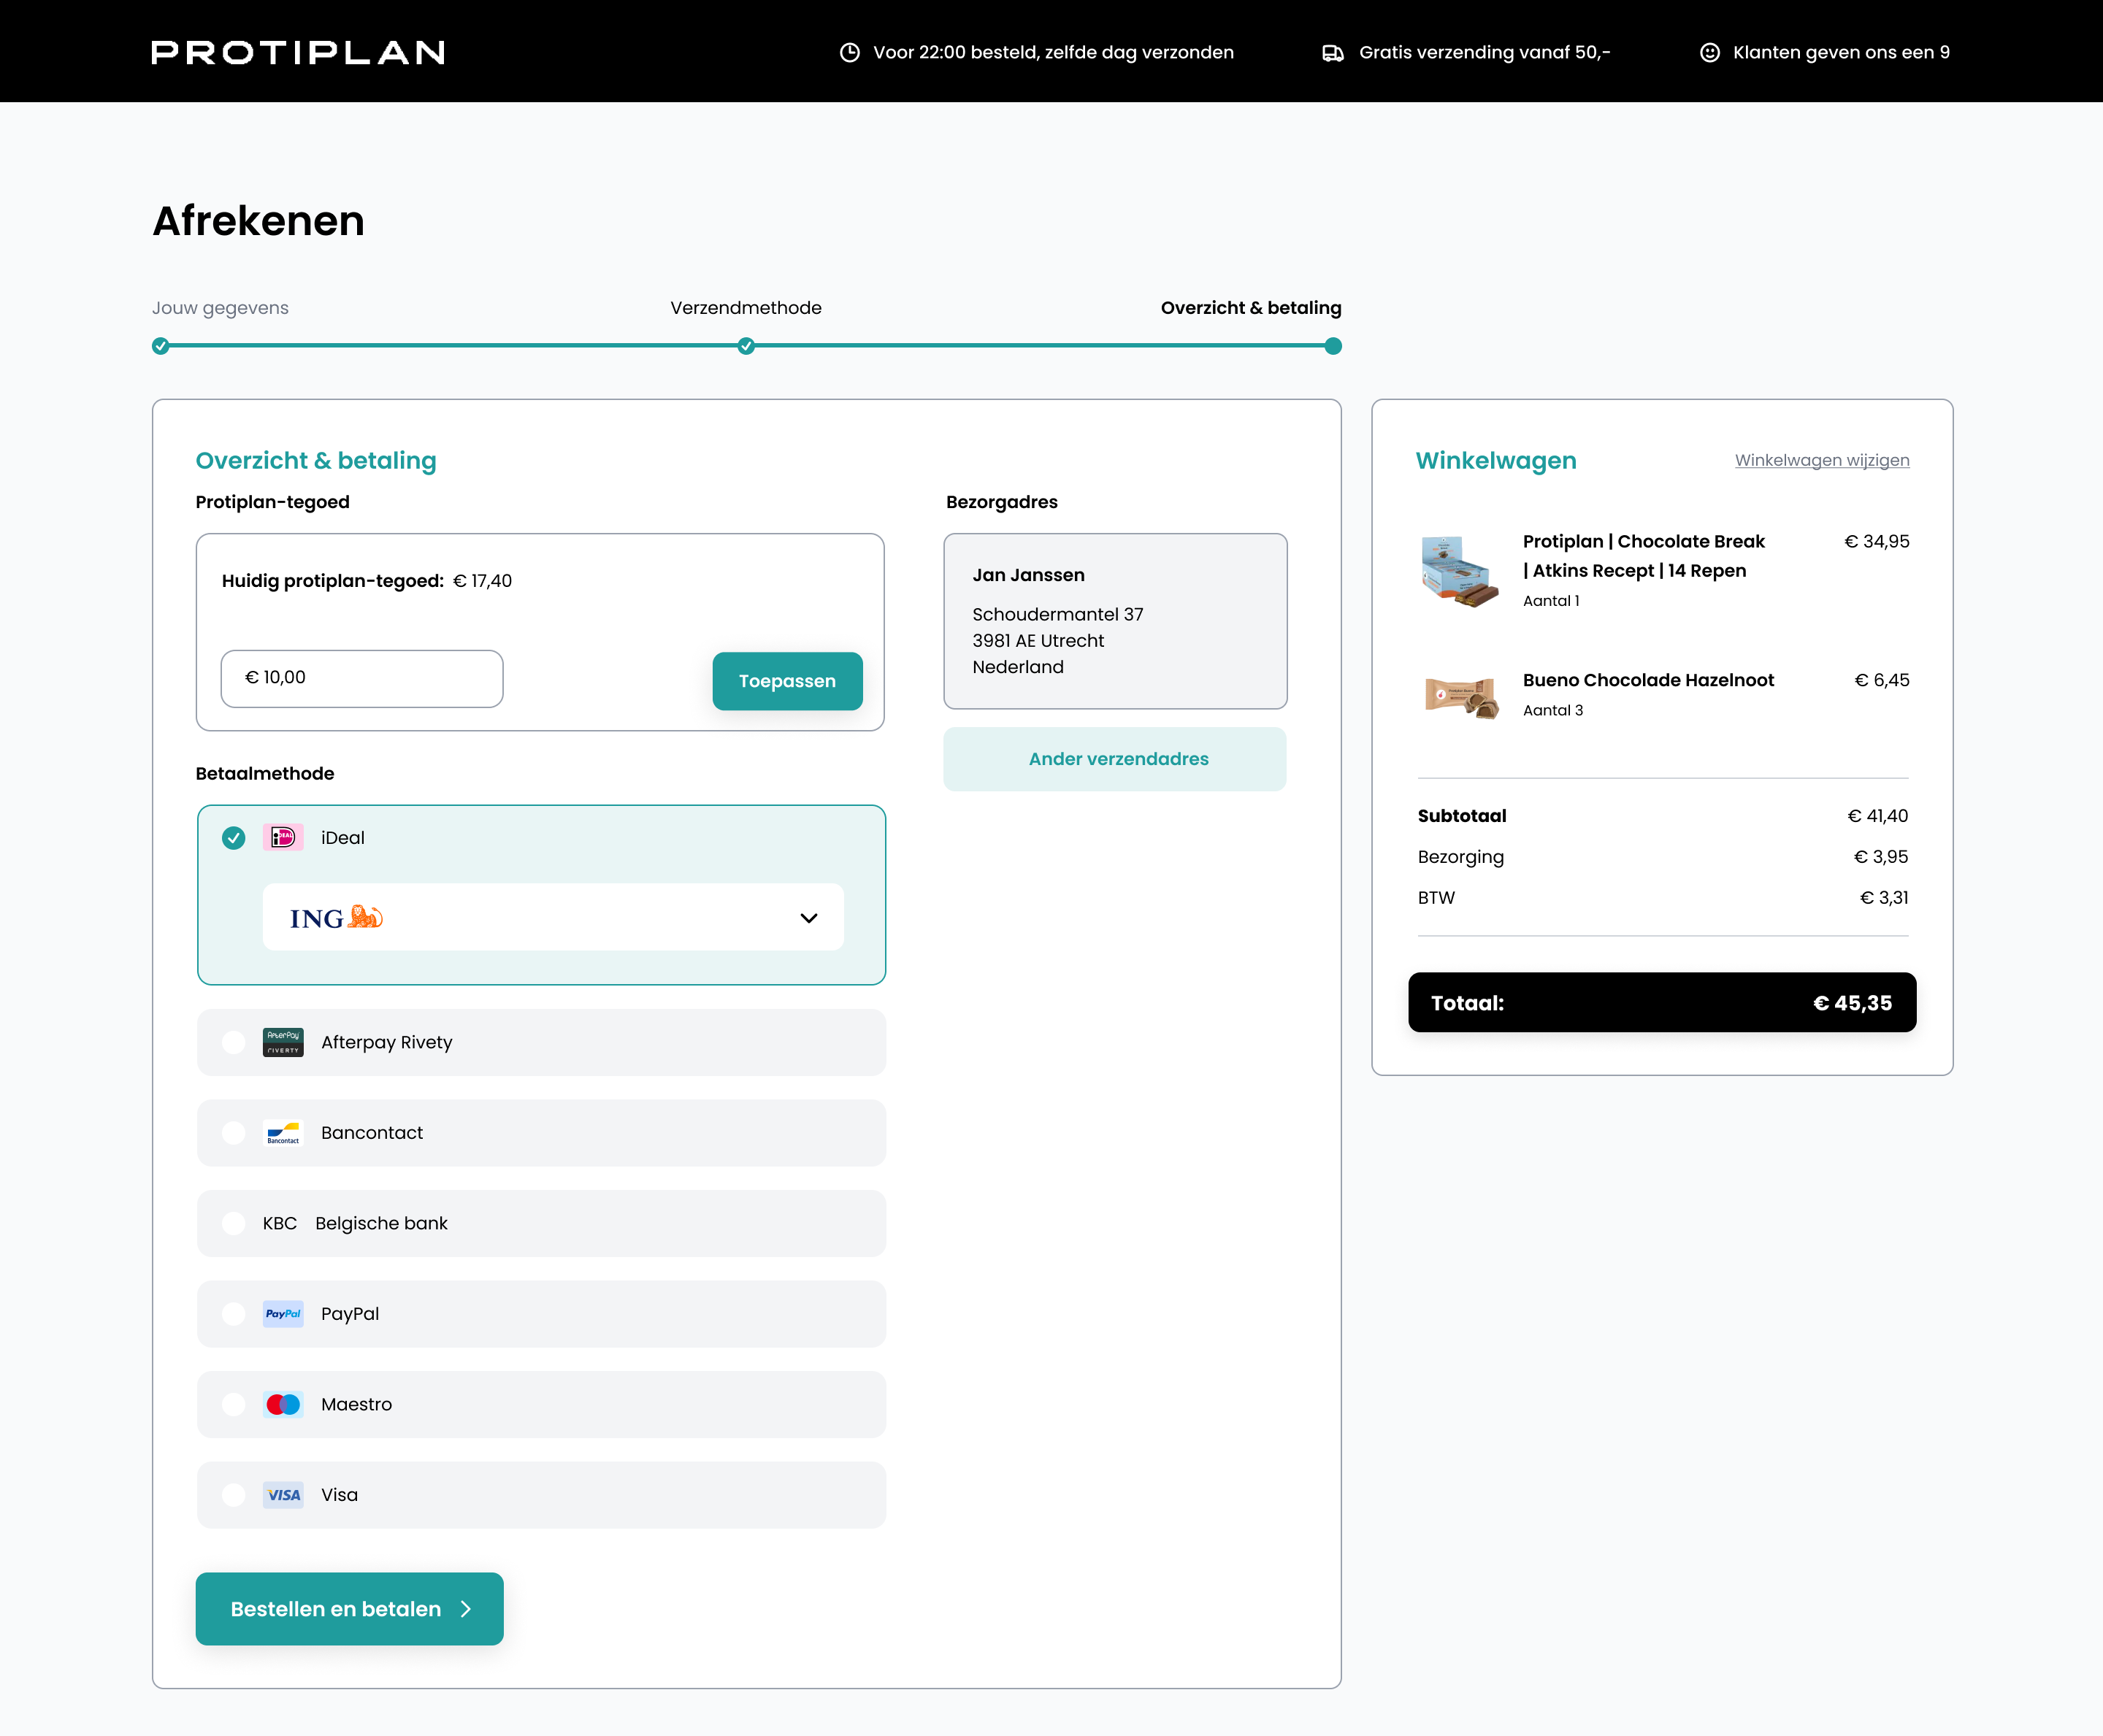Click the delivery truck icon in header

coord(1332,52)
